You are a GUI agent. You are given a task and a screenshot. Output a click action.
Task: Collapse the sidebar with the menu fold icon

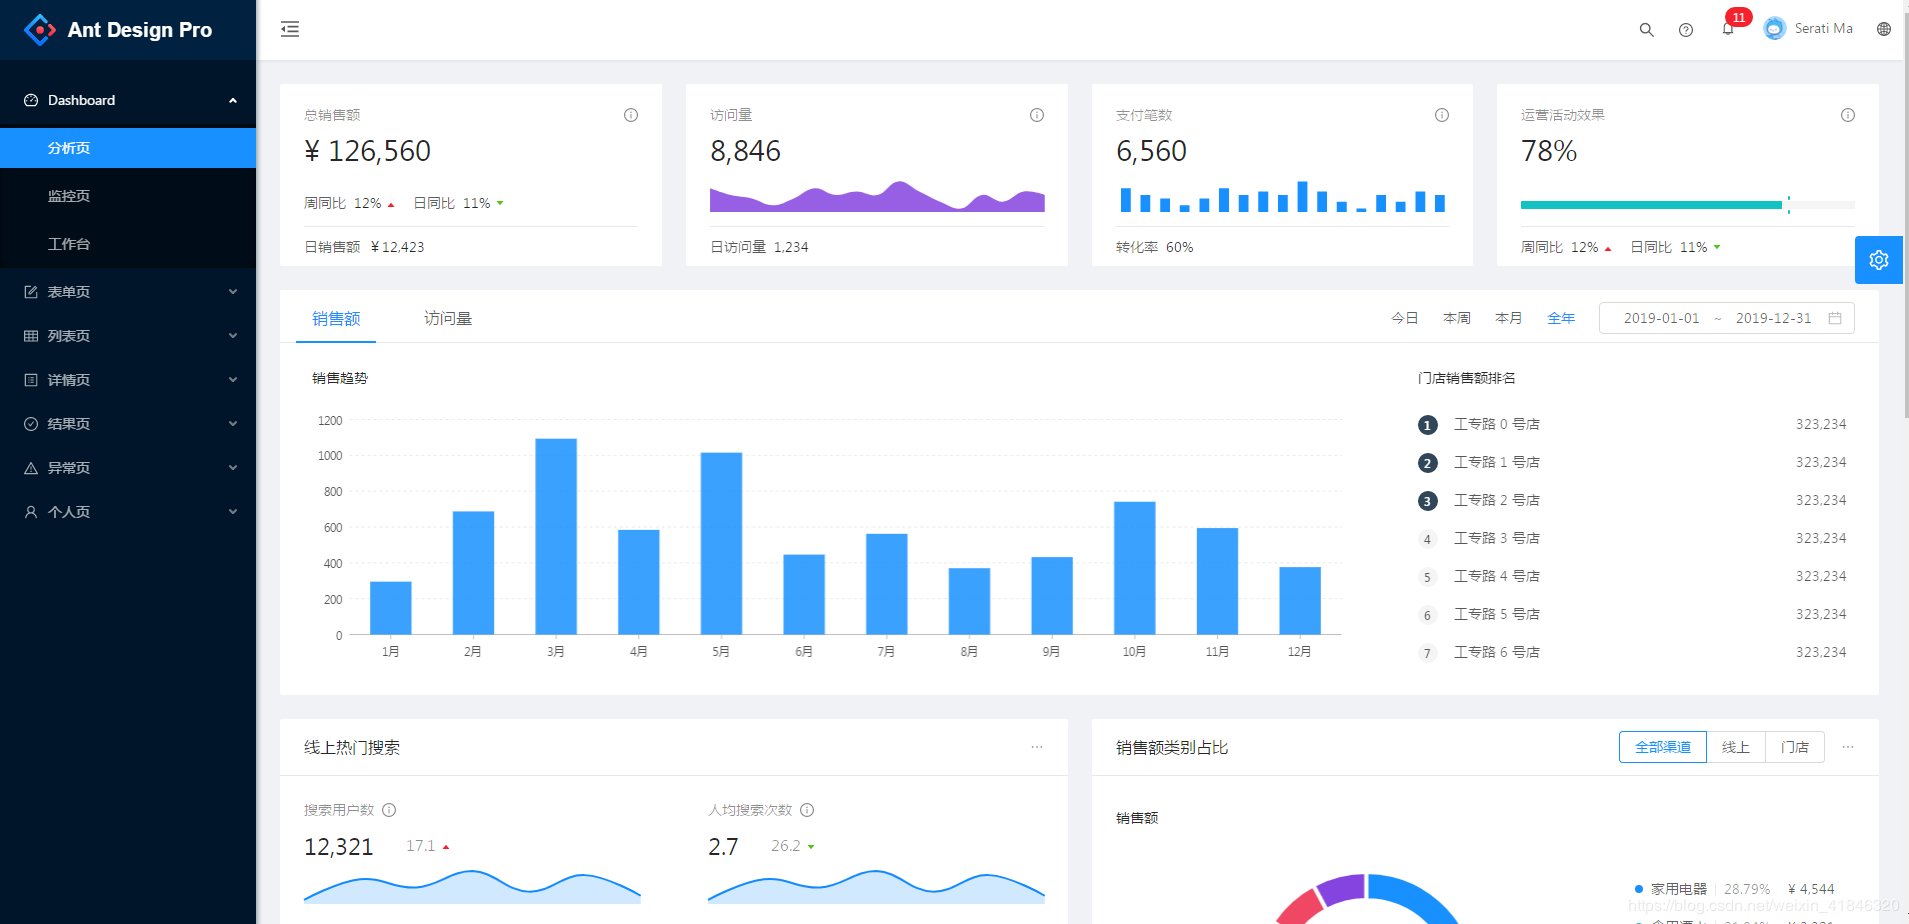(x=290, y=29)
